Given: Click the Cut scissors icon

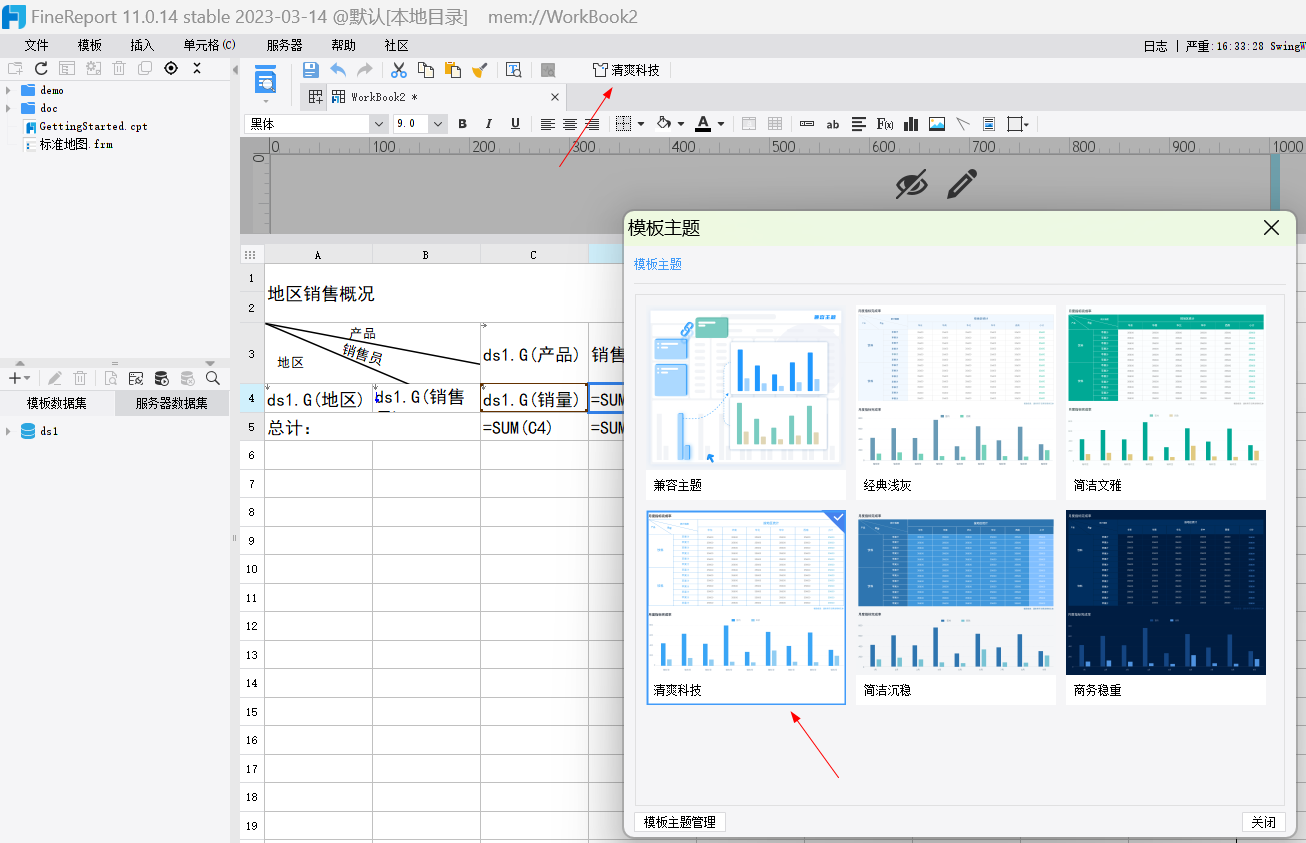Looking at the screenshot, I should pyautogui.click(x=398, y=70).
